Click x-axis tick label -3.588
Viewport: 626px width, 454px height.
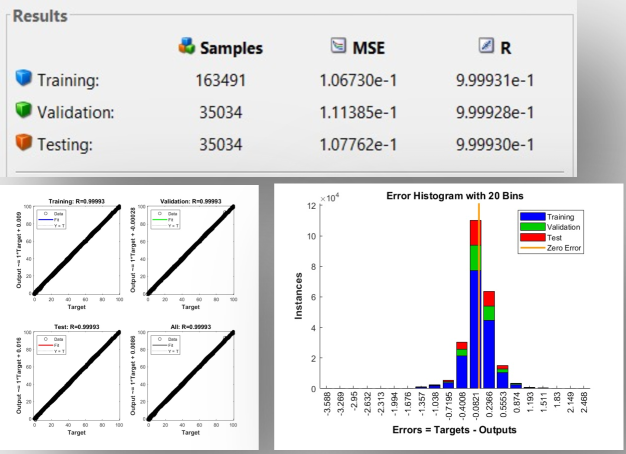(327, 404)
